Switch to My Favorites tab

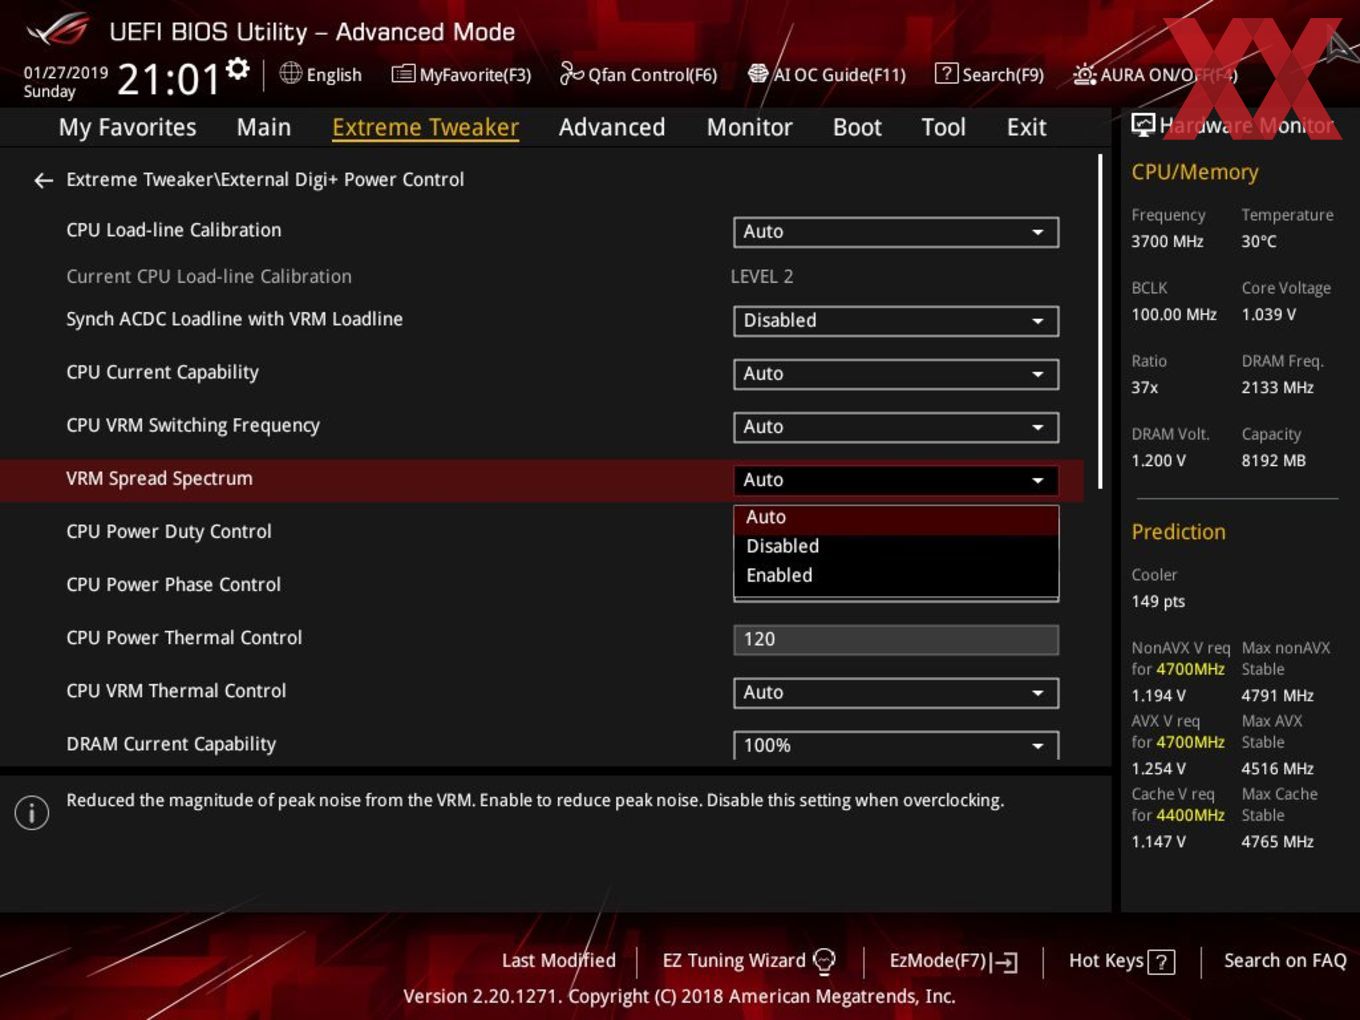pos(127,127)
